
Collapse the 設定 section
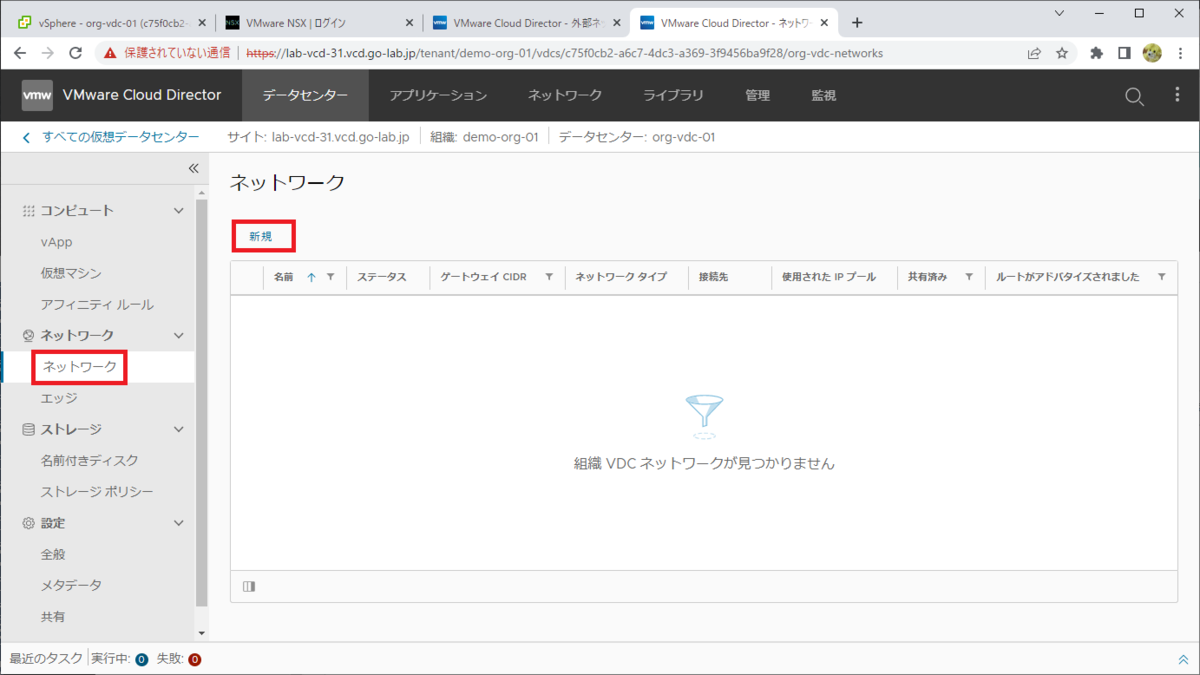tap(179, 523)
